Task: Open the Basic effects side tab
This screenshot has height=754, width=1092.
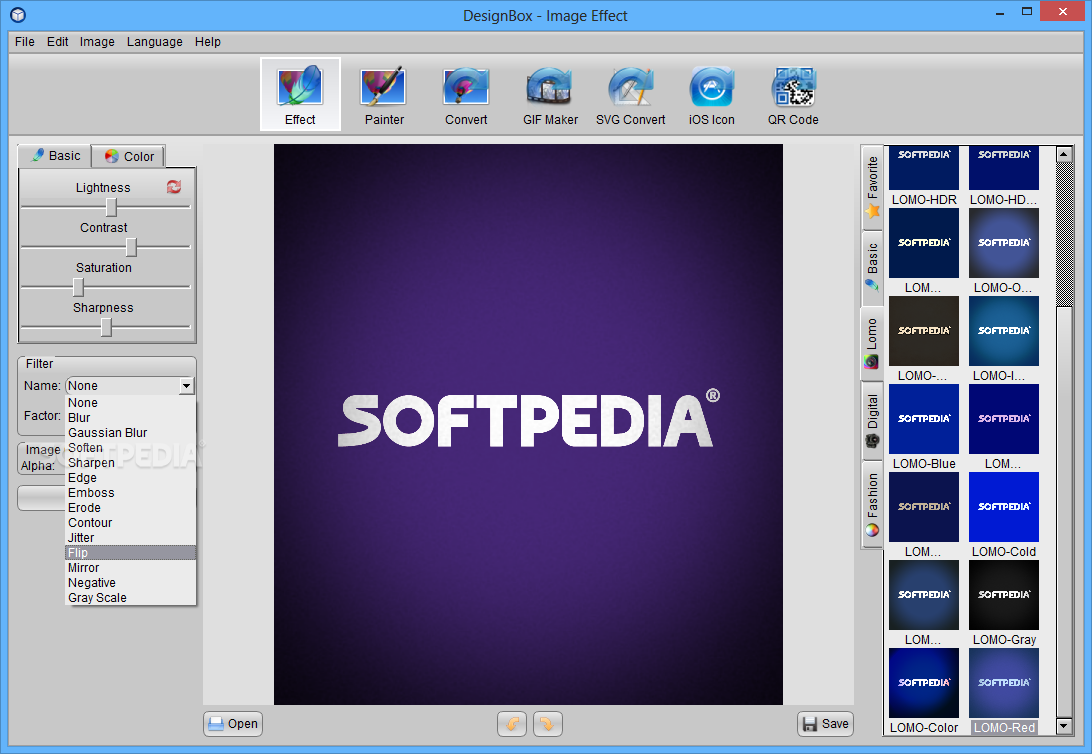Action: tap(872, 267)
